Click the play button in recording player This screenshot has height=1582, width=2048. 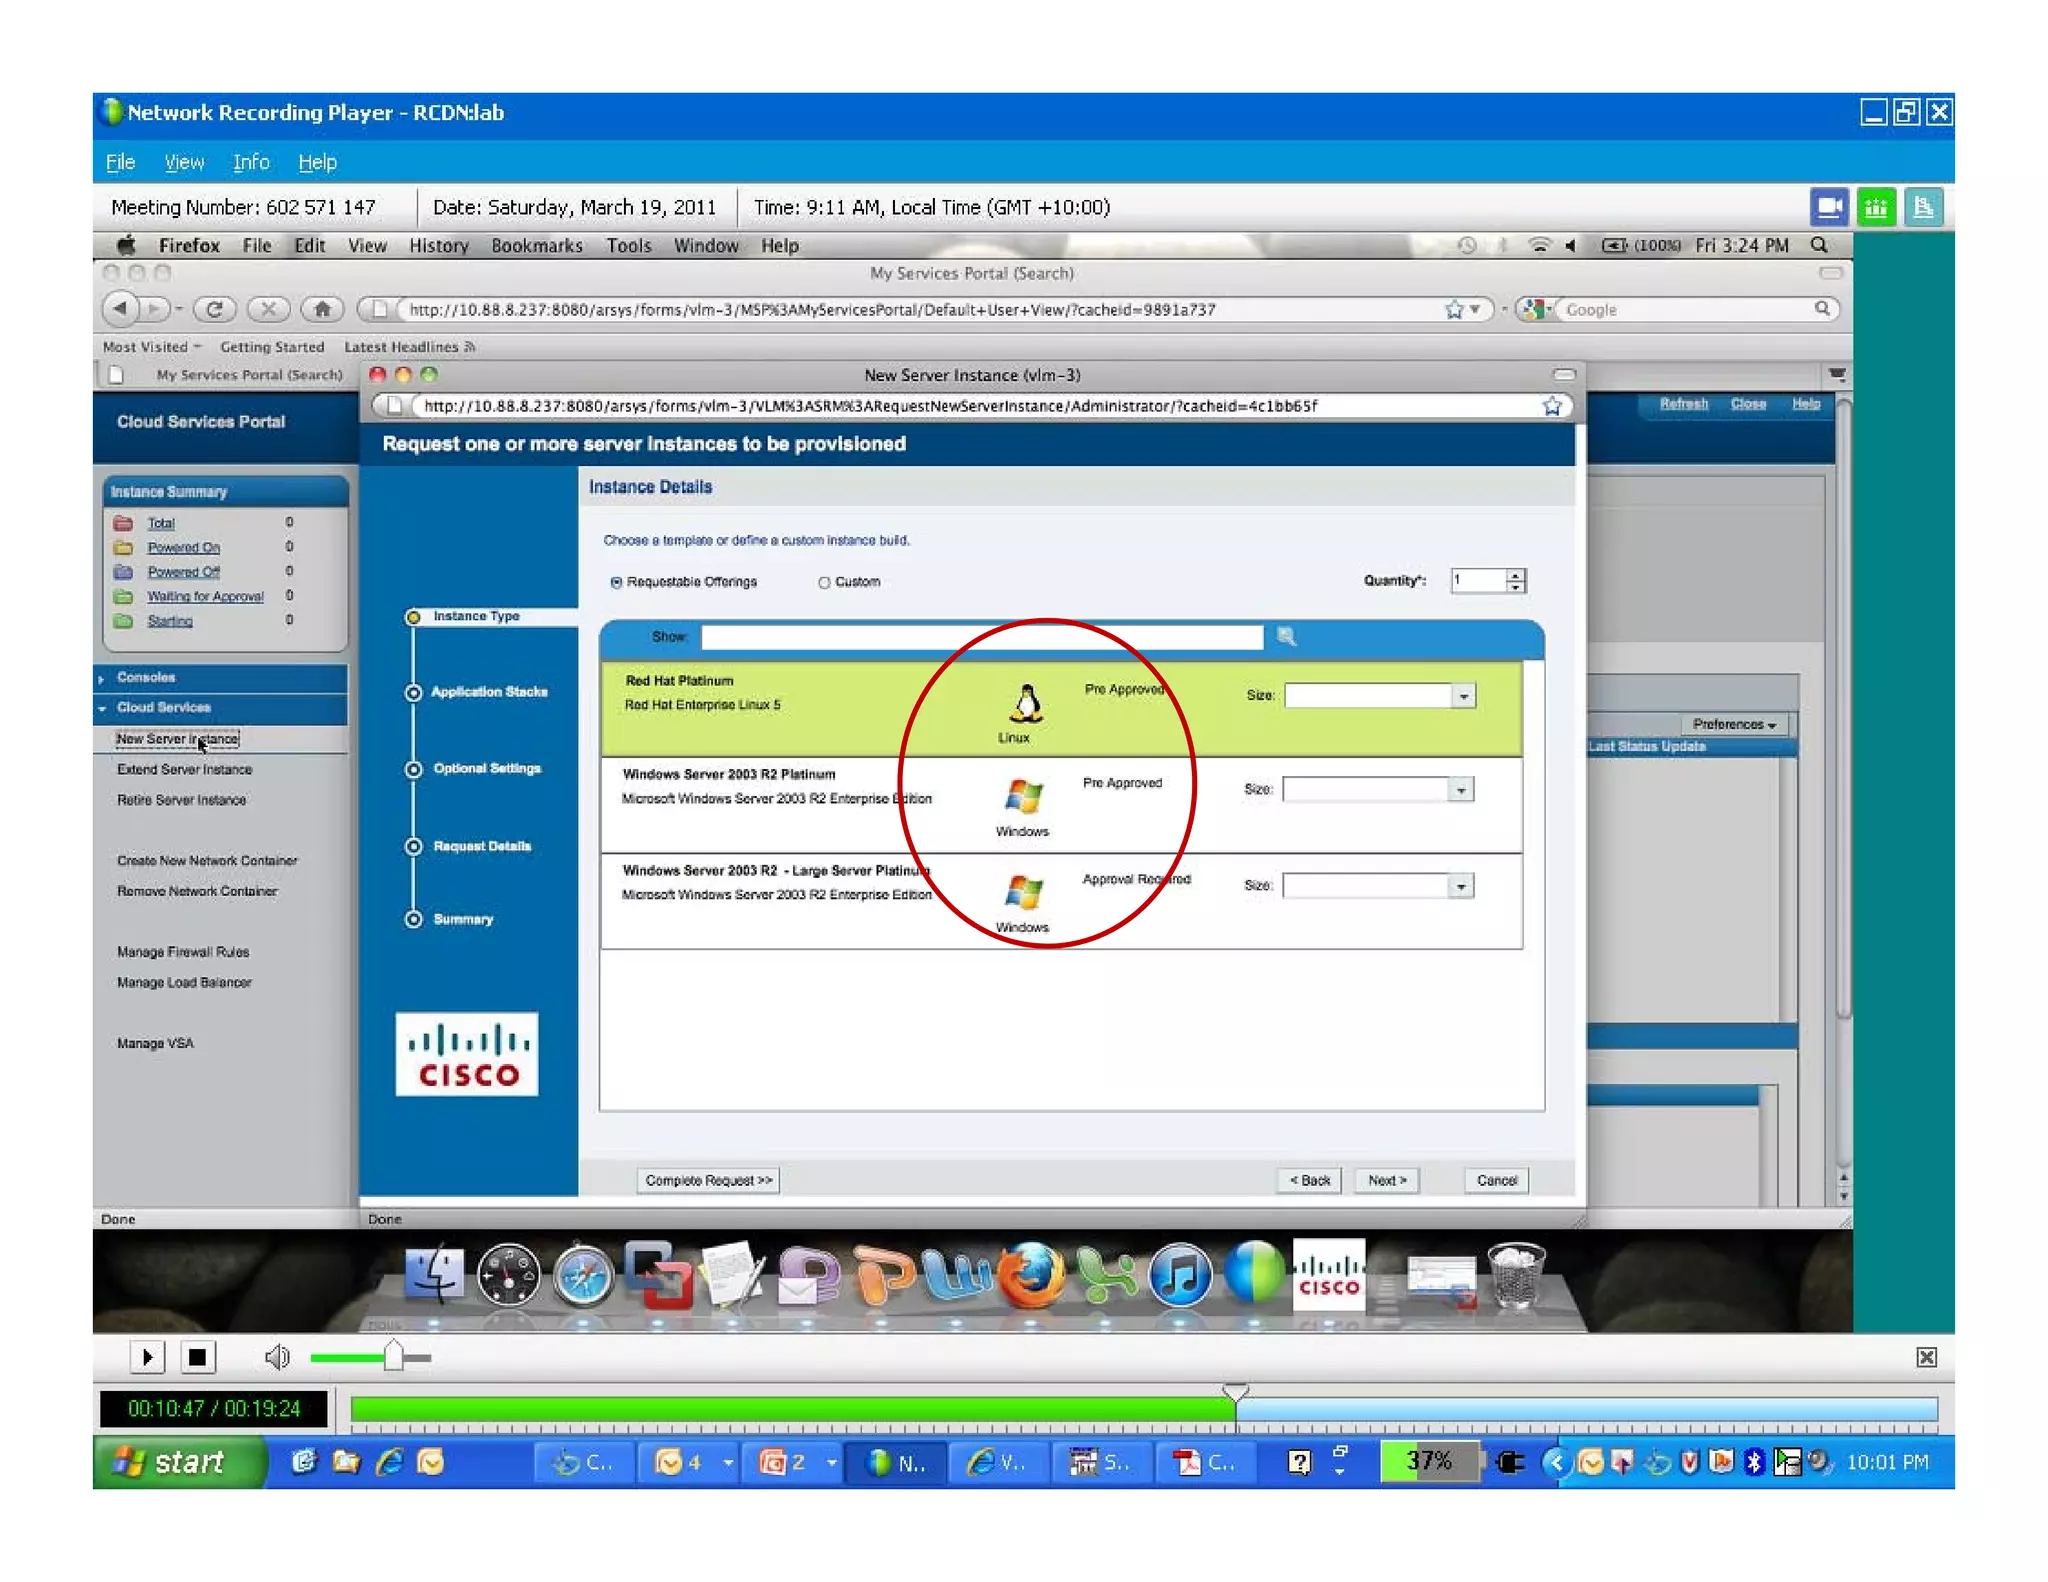[x=147, y=1357]
